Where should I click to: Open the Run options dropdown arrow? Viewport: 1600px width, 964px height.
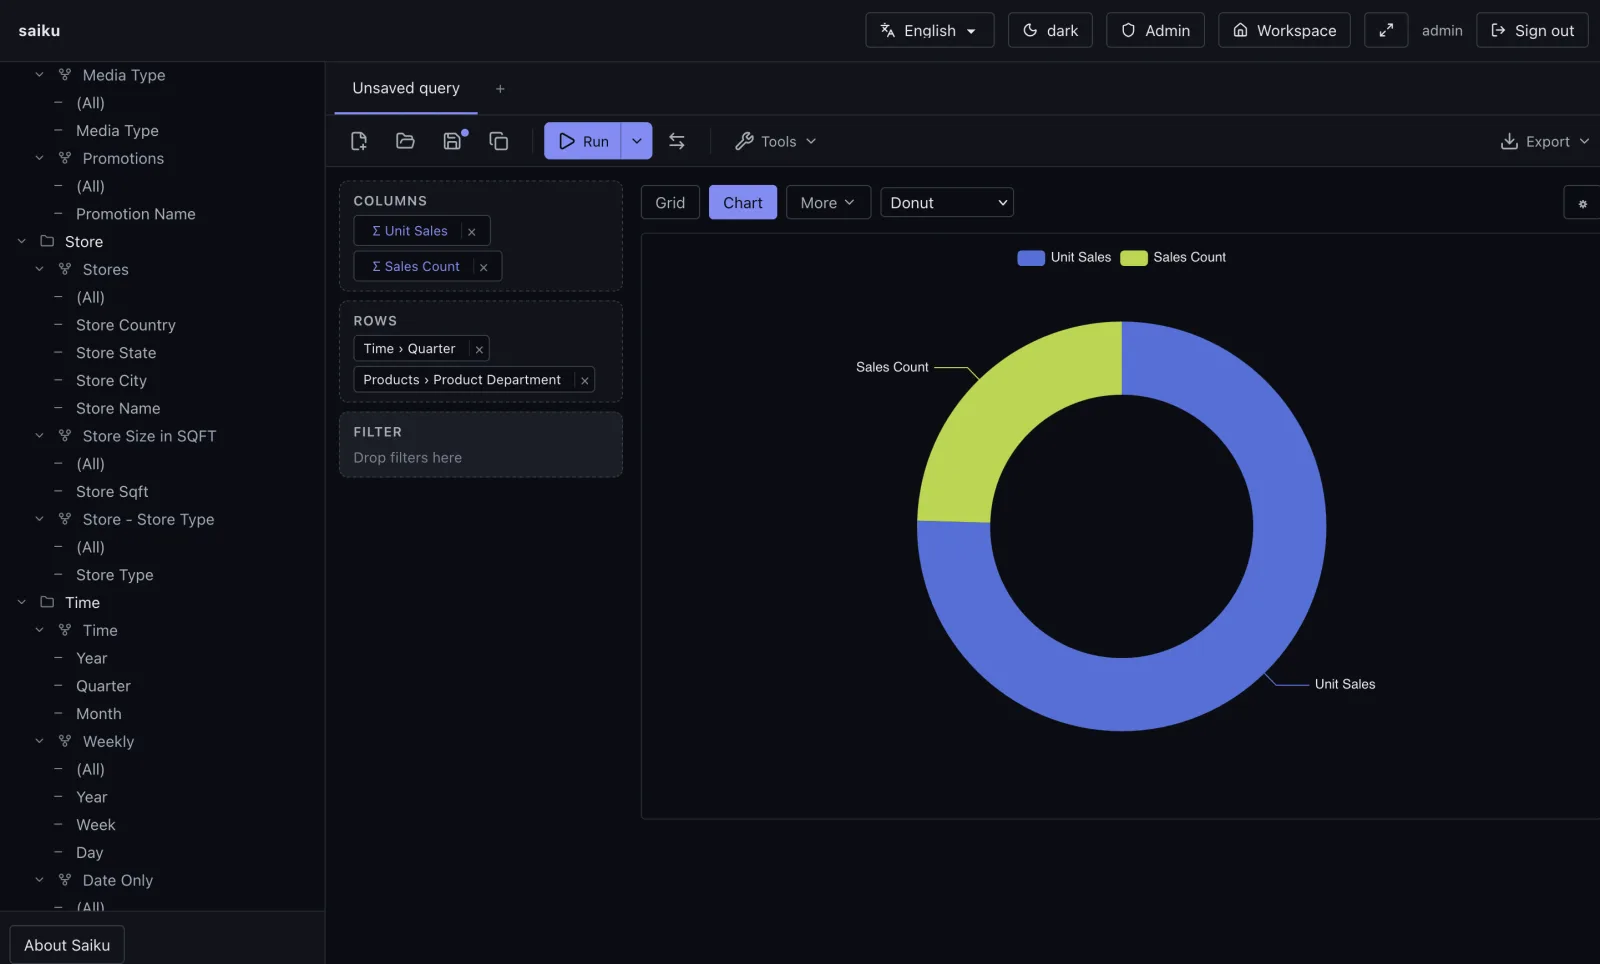(637, 141)
